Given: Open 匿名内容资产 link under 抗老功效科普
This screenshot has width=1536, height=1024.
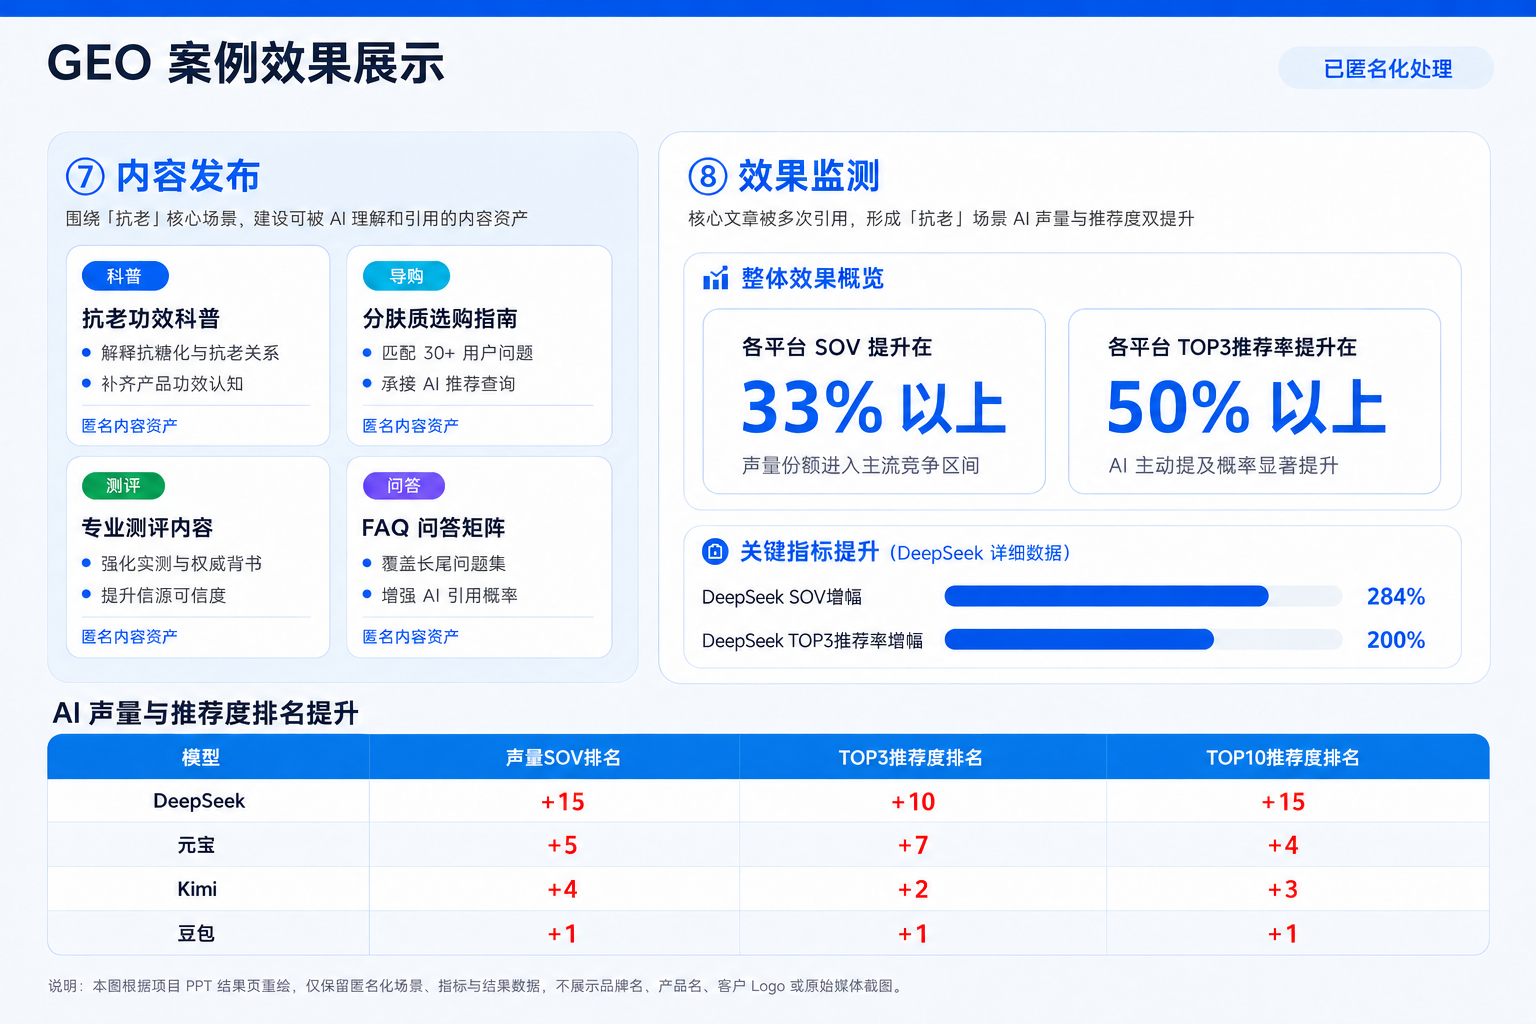Looking at the screenshot, I should (130, 426).
